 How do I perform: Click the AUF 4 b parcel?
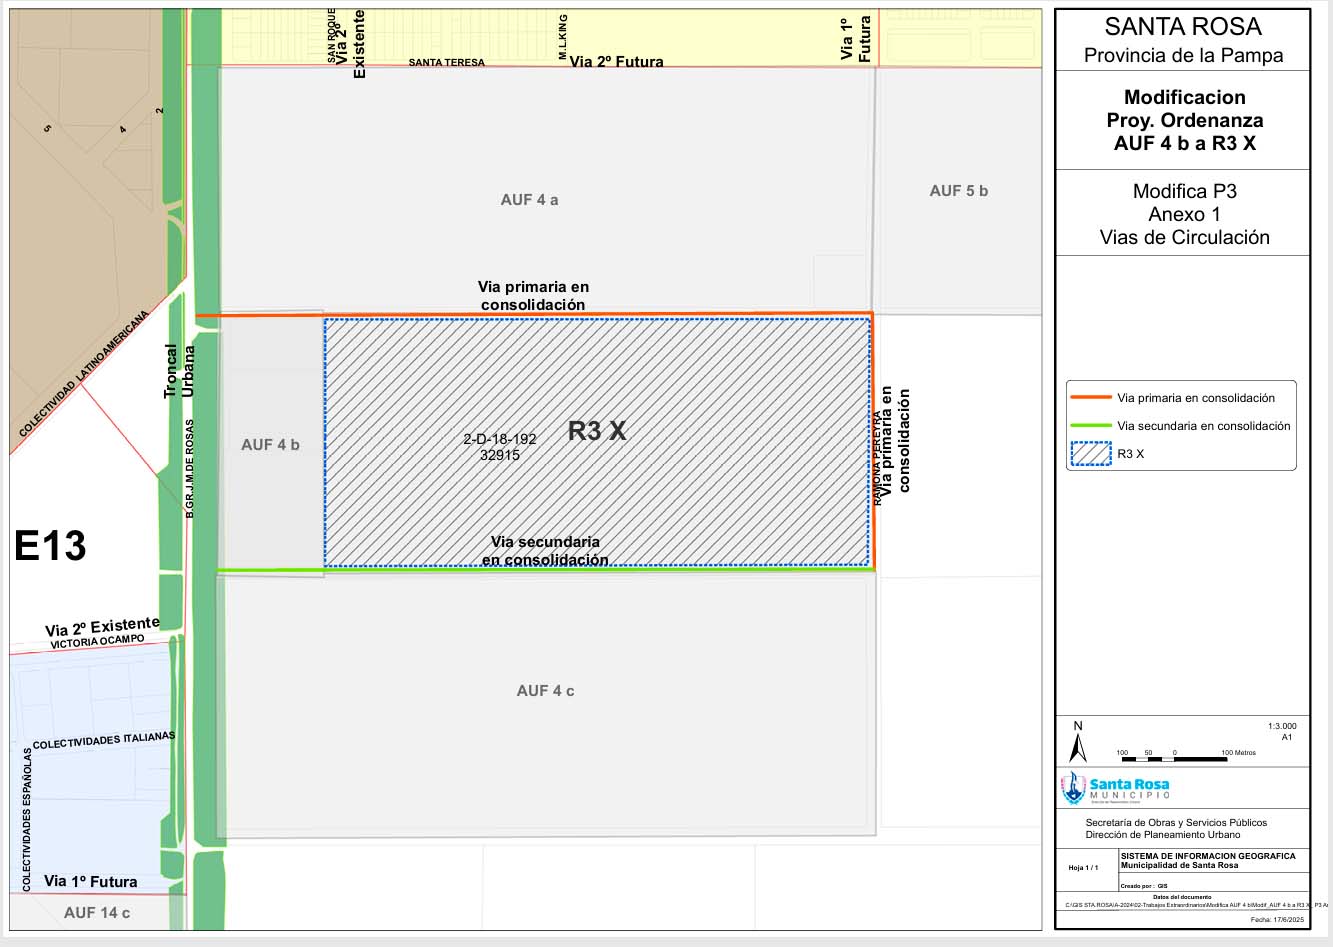270,444
